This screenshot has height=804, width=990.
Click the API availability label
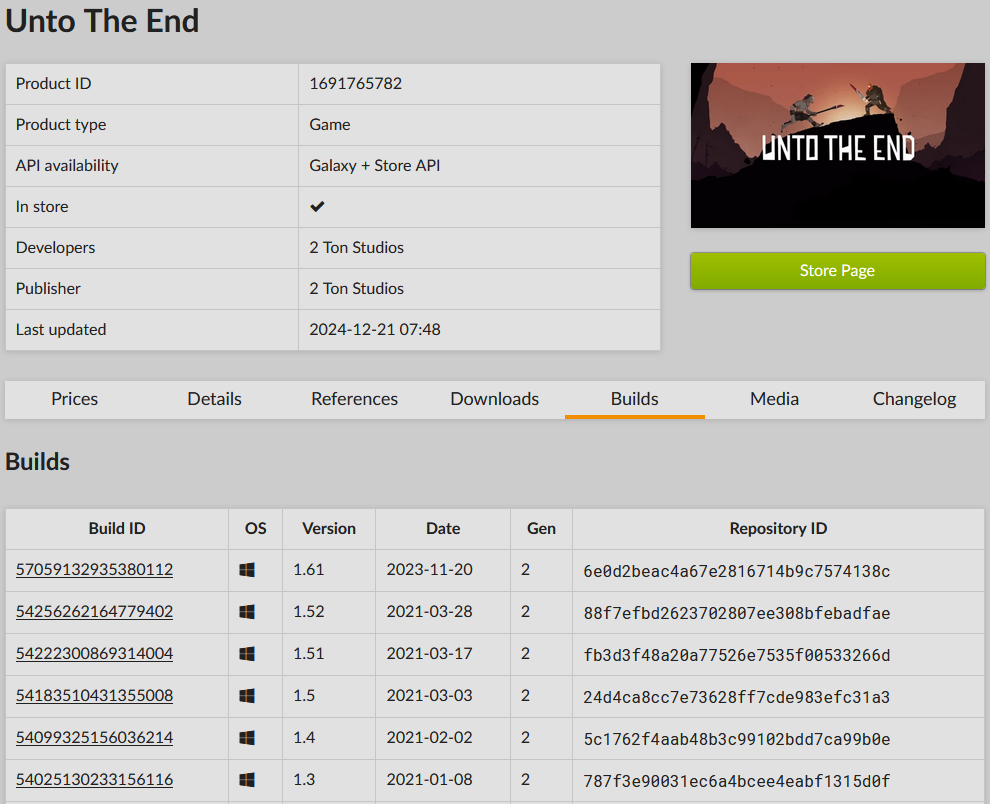coord(67,165)
